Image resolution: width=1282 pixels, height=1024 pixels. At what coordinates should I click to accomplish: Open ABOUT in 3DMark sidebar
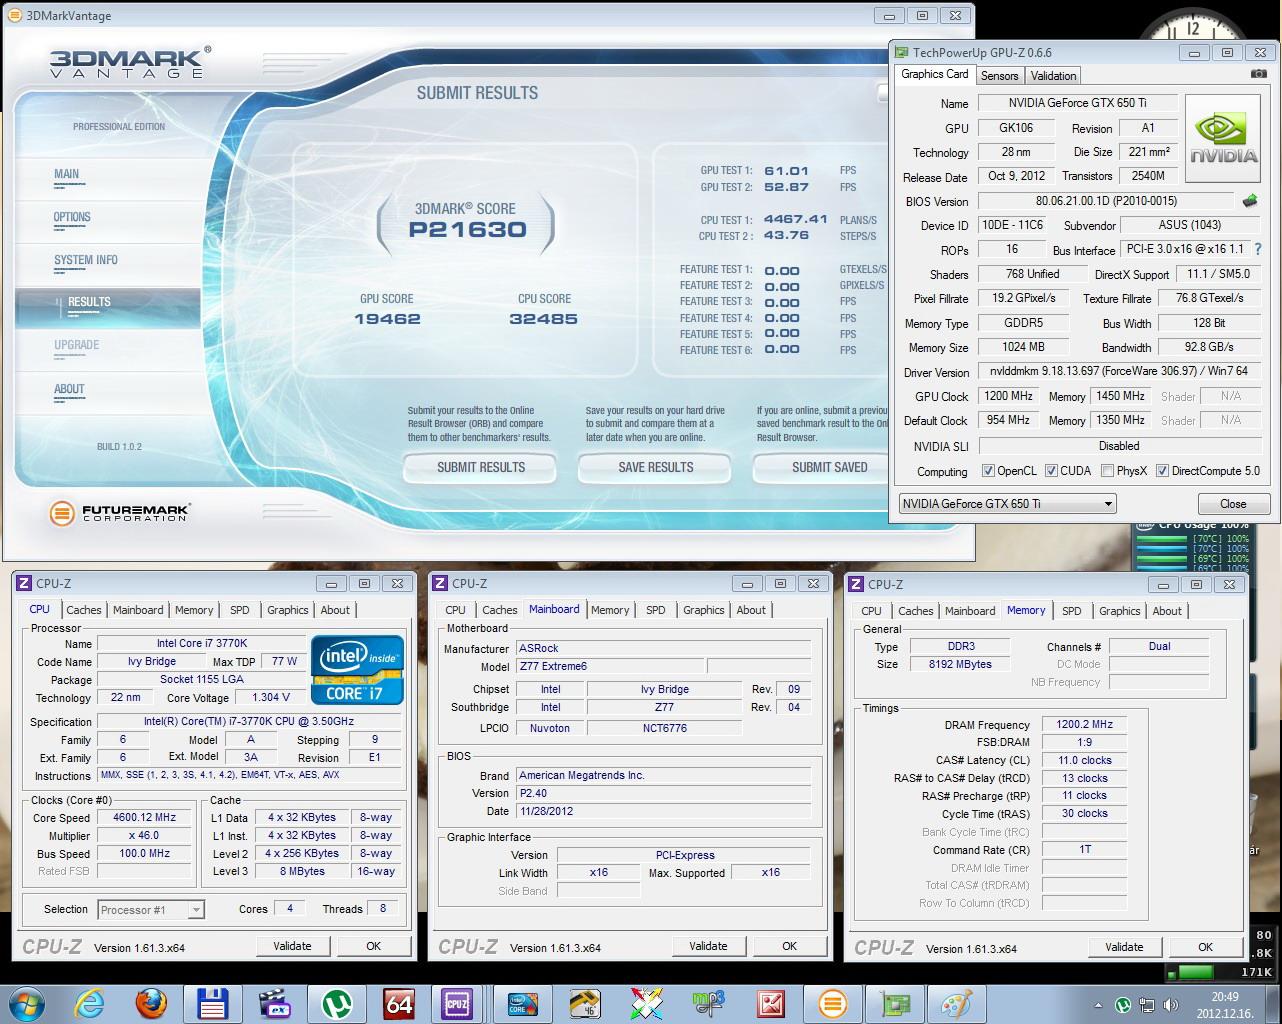(x=69, y=389)
